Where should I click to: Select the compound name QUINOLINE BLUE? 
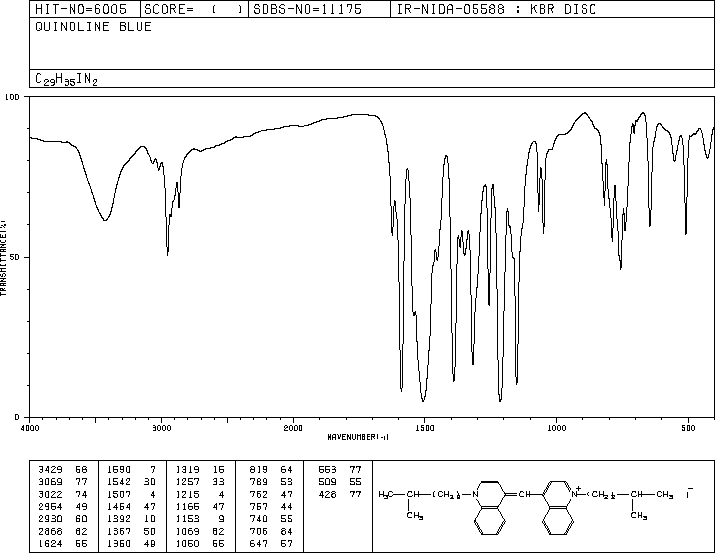point(93,27)
